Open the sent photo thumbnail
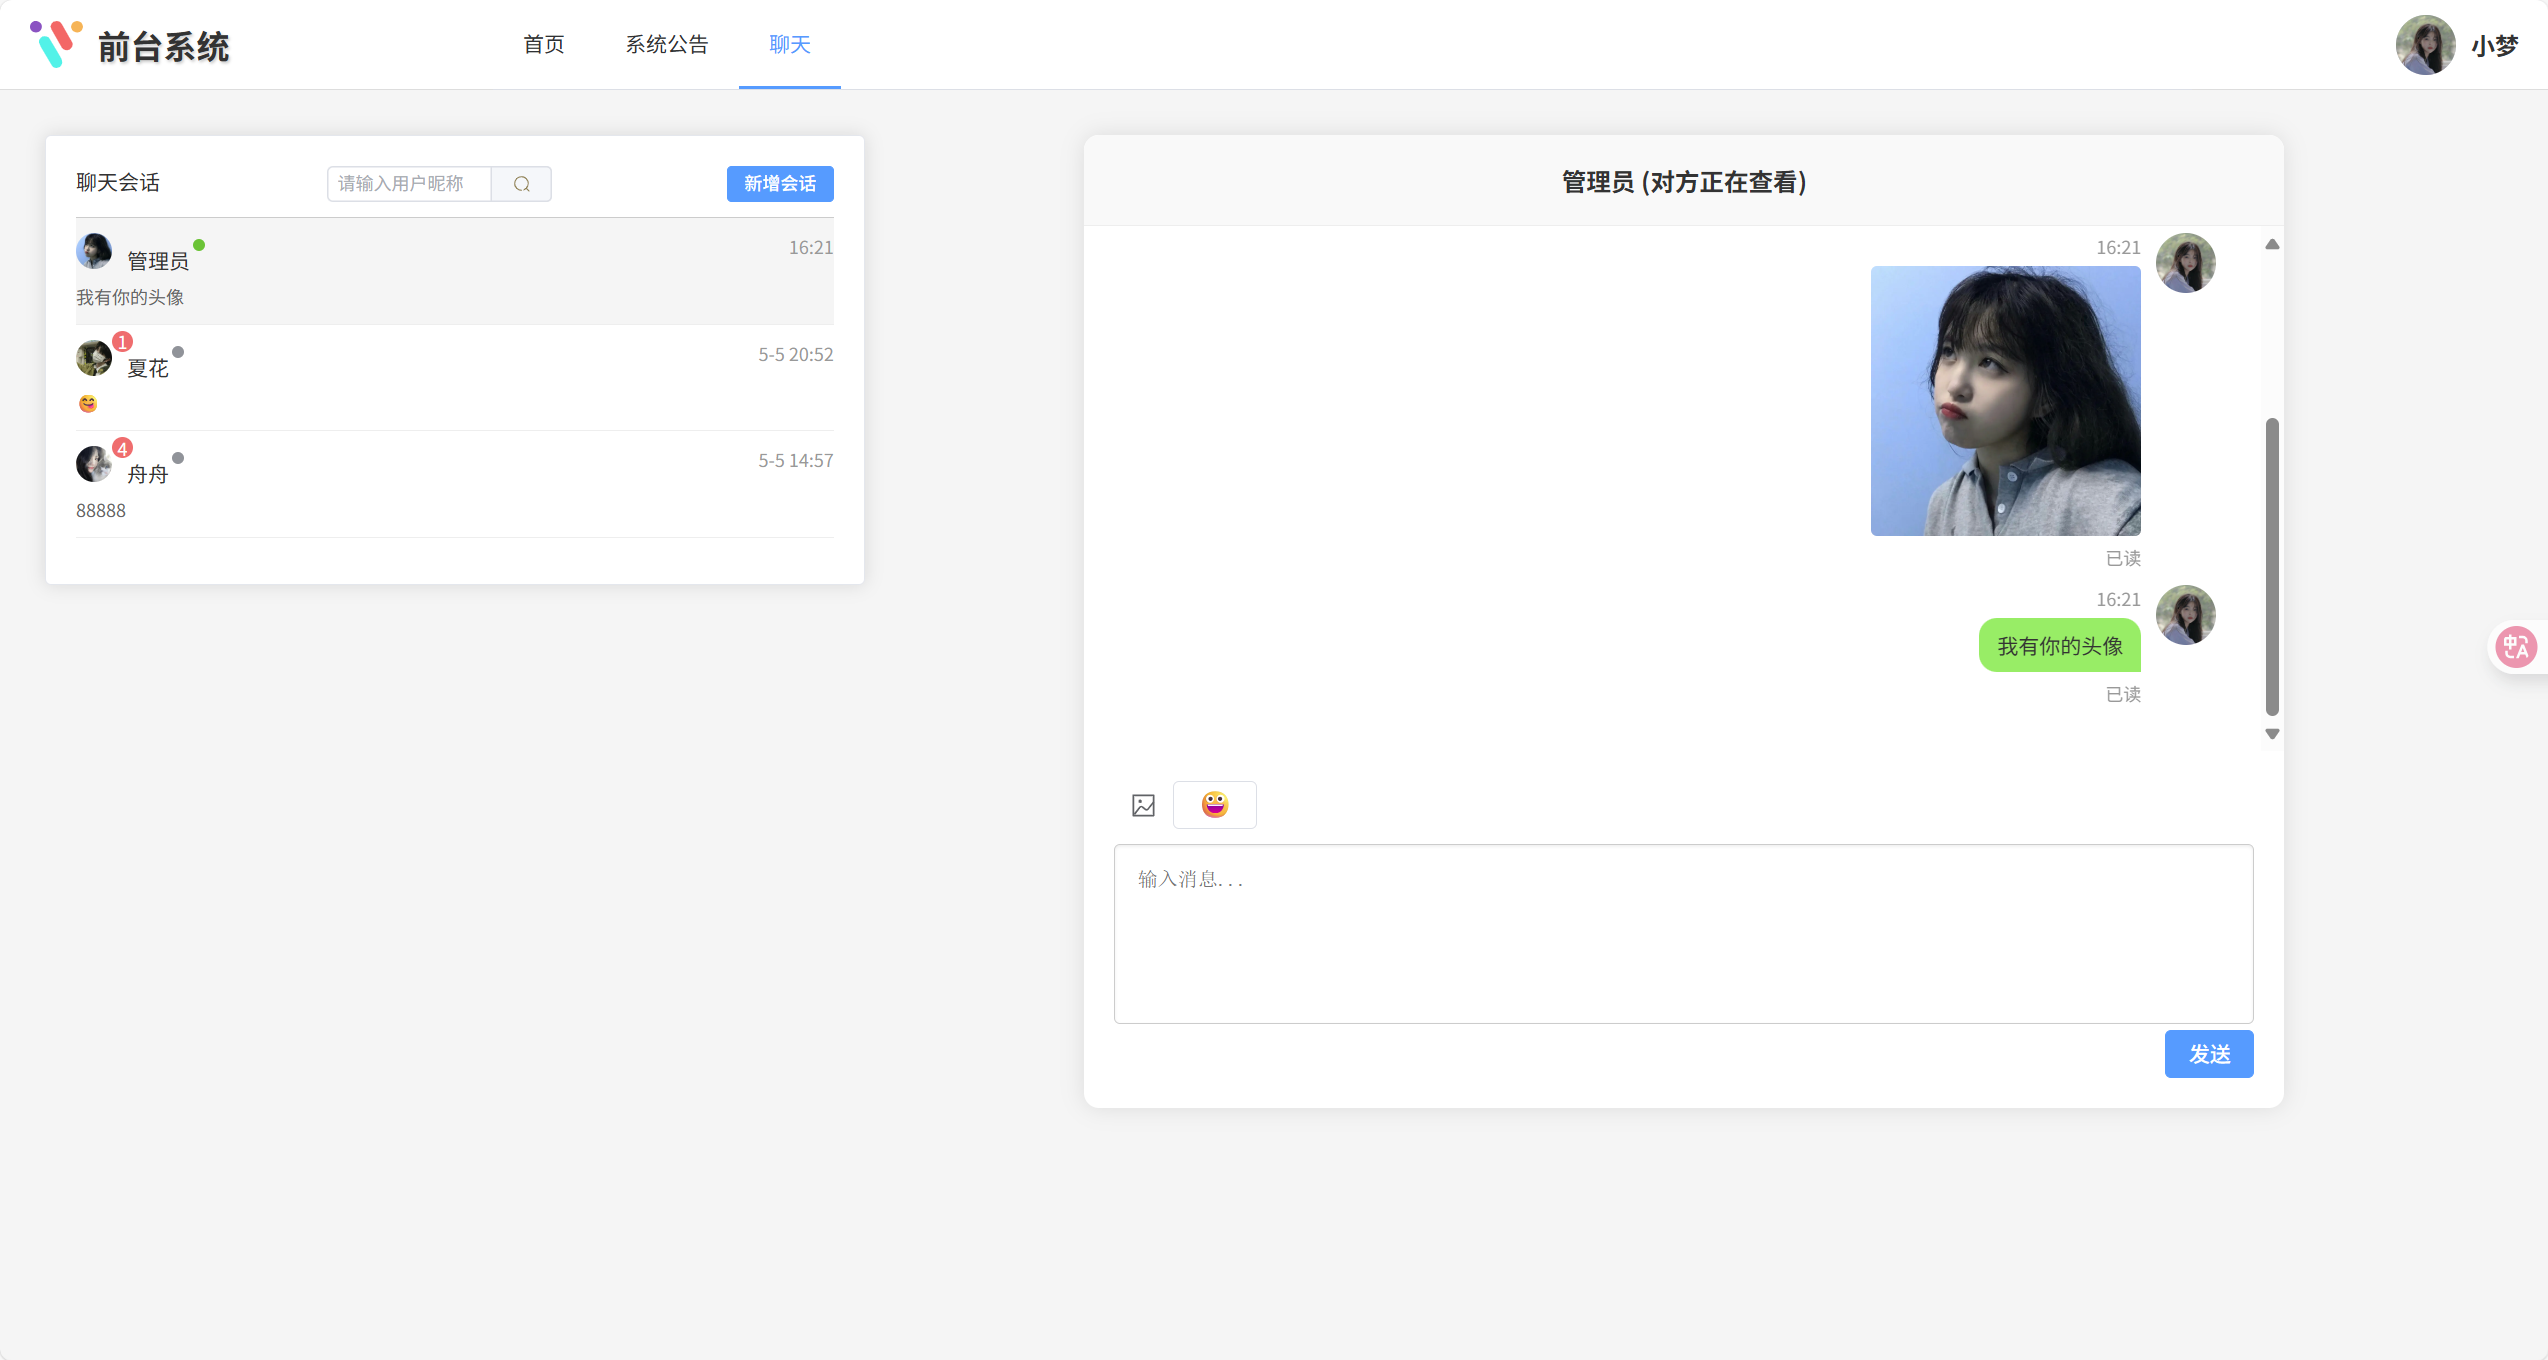 click(2005, 401)
